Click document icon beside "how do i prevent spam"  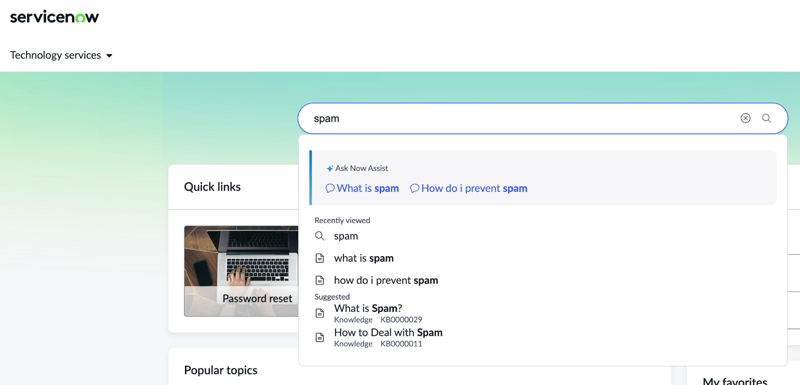pyautogui.click(x=320, y=280)
